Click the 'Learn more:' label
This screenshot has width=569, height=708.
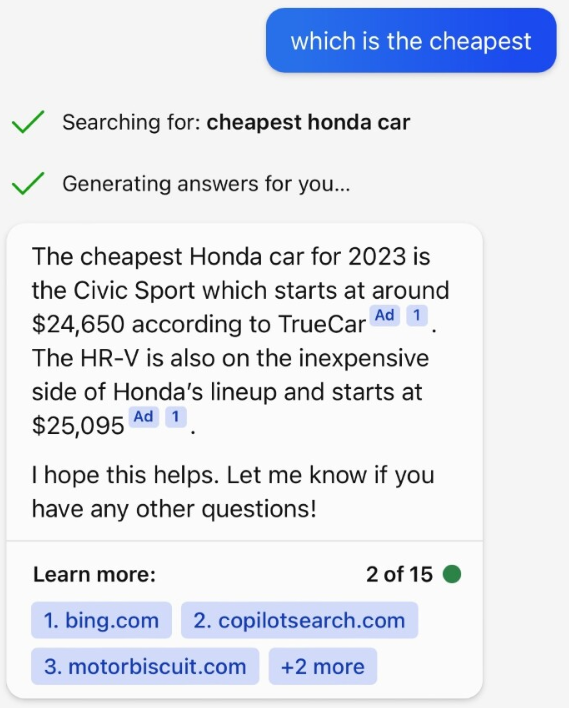[x=94, y=574]
